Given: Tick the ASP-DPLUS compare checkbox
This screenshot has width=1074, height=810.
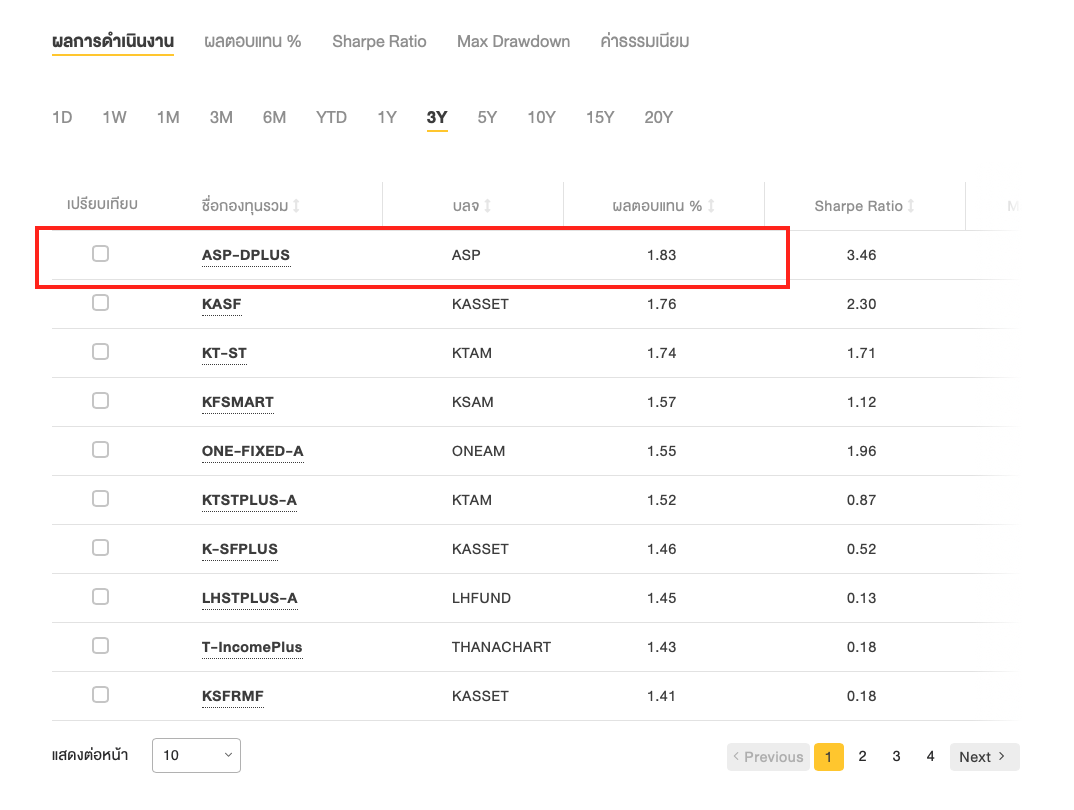Looking at the screenshot, I should pyautogui.click(x=100, y=254).
